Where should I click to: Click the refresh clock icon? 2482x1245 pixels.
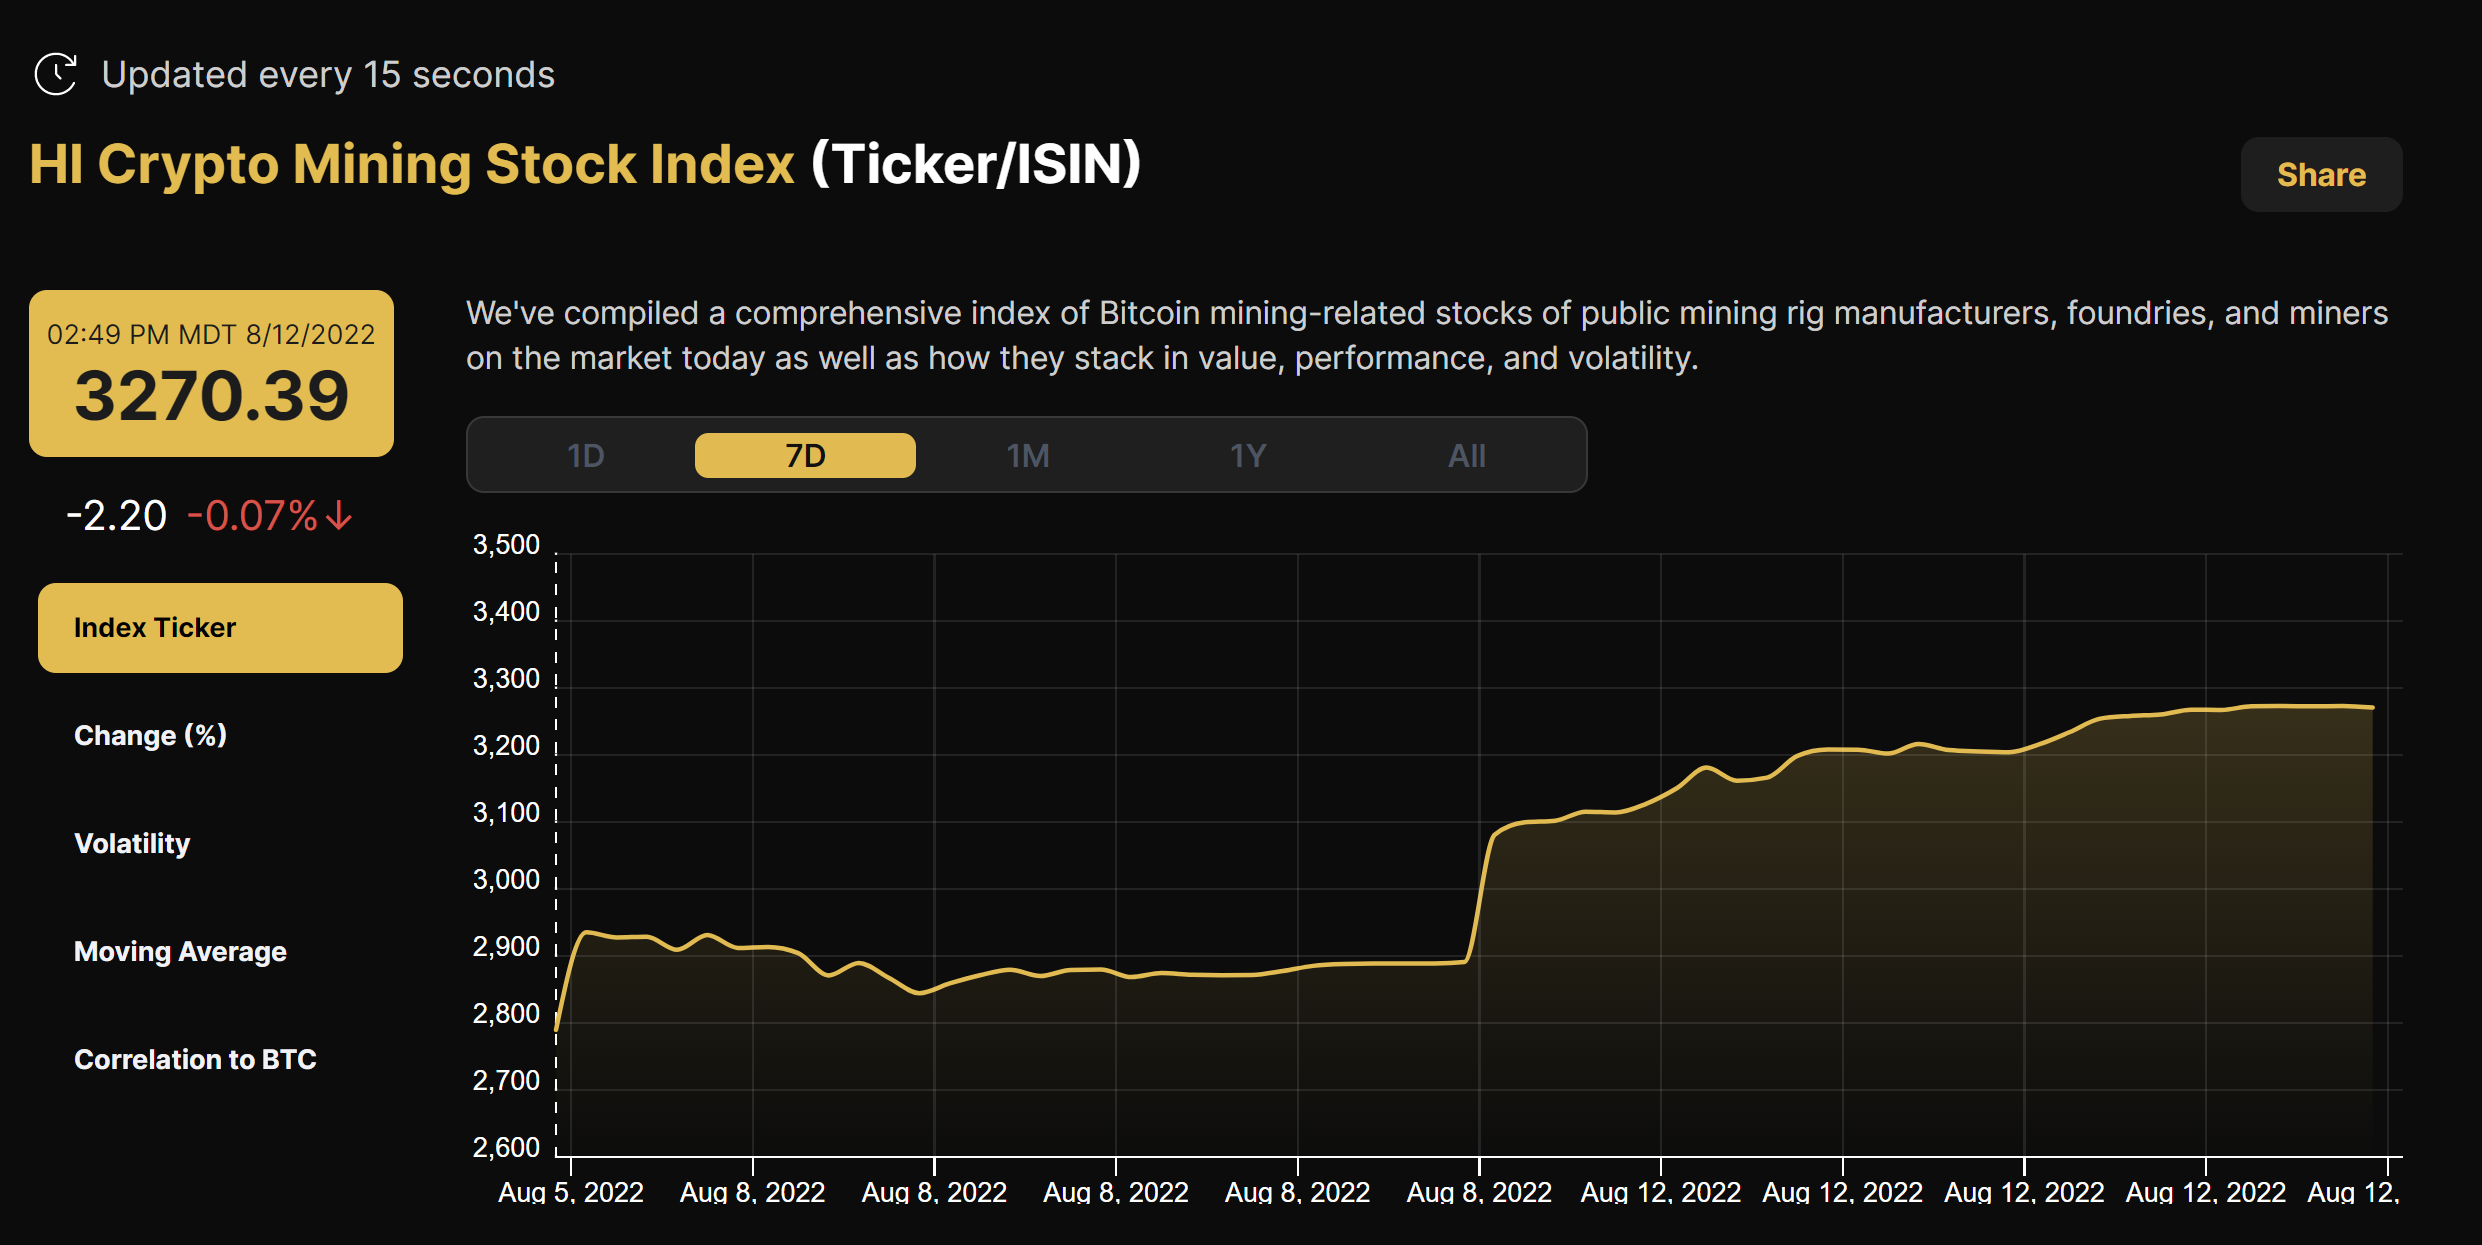tap(56, 75)
